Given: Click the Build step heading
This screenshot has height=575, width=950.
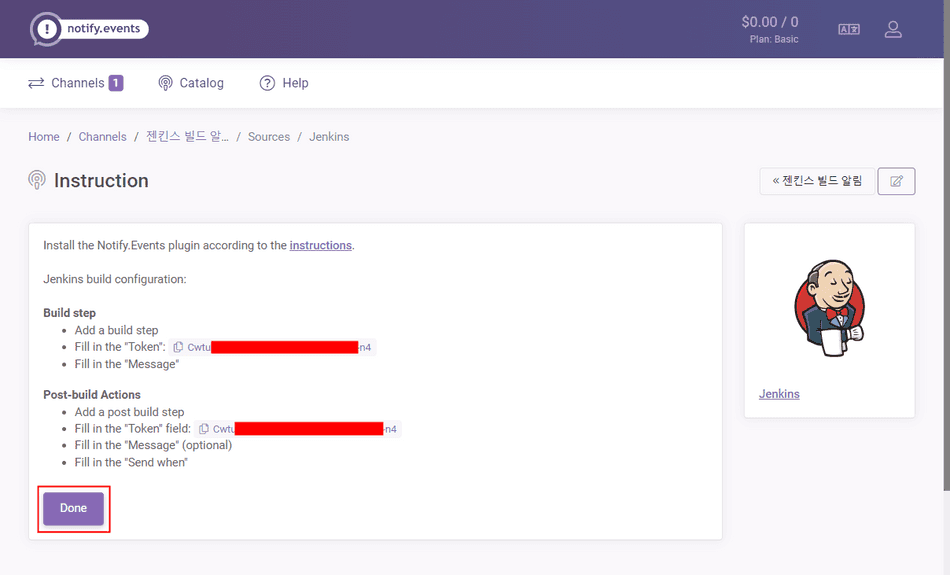Looking at the screenshot, I should [x=70, y=313].
